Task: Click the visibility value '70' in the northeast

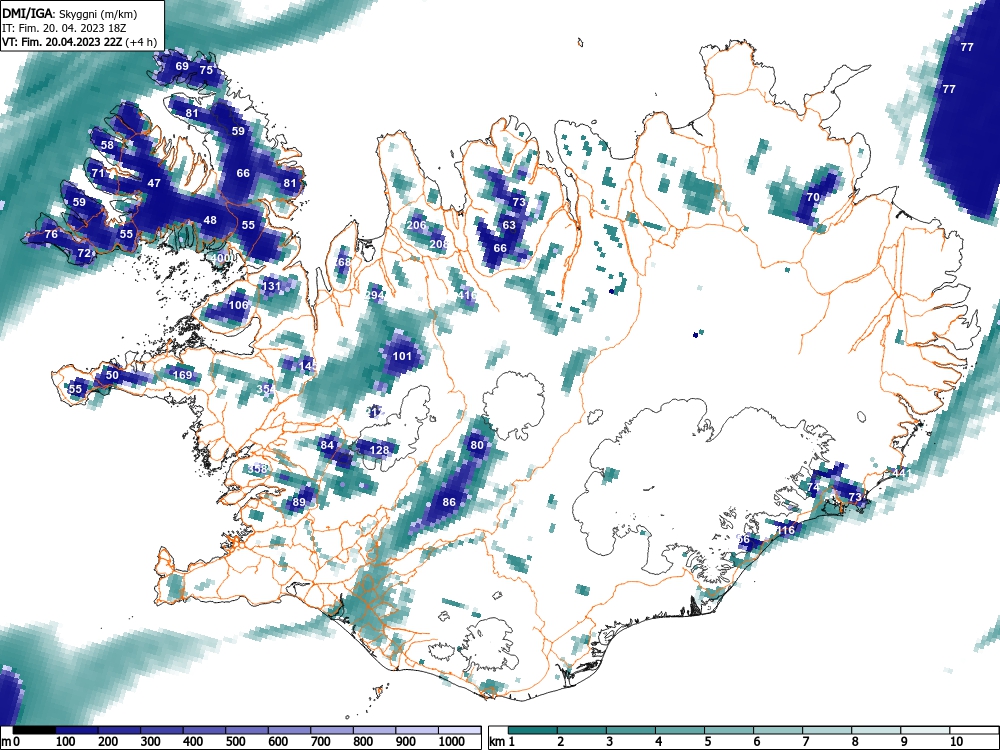Action: [812, 198]
